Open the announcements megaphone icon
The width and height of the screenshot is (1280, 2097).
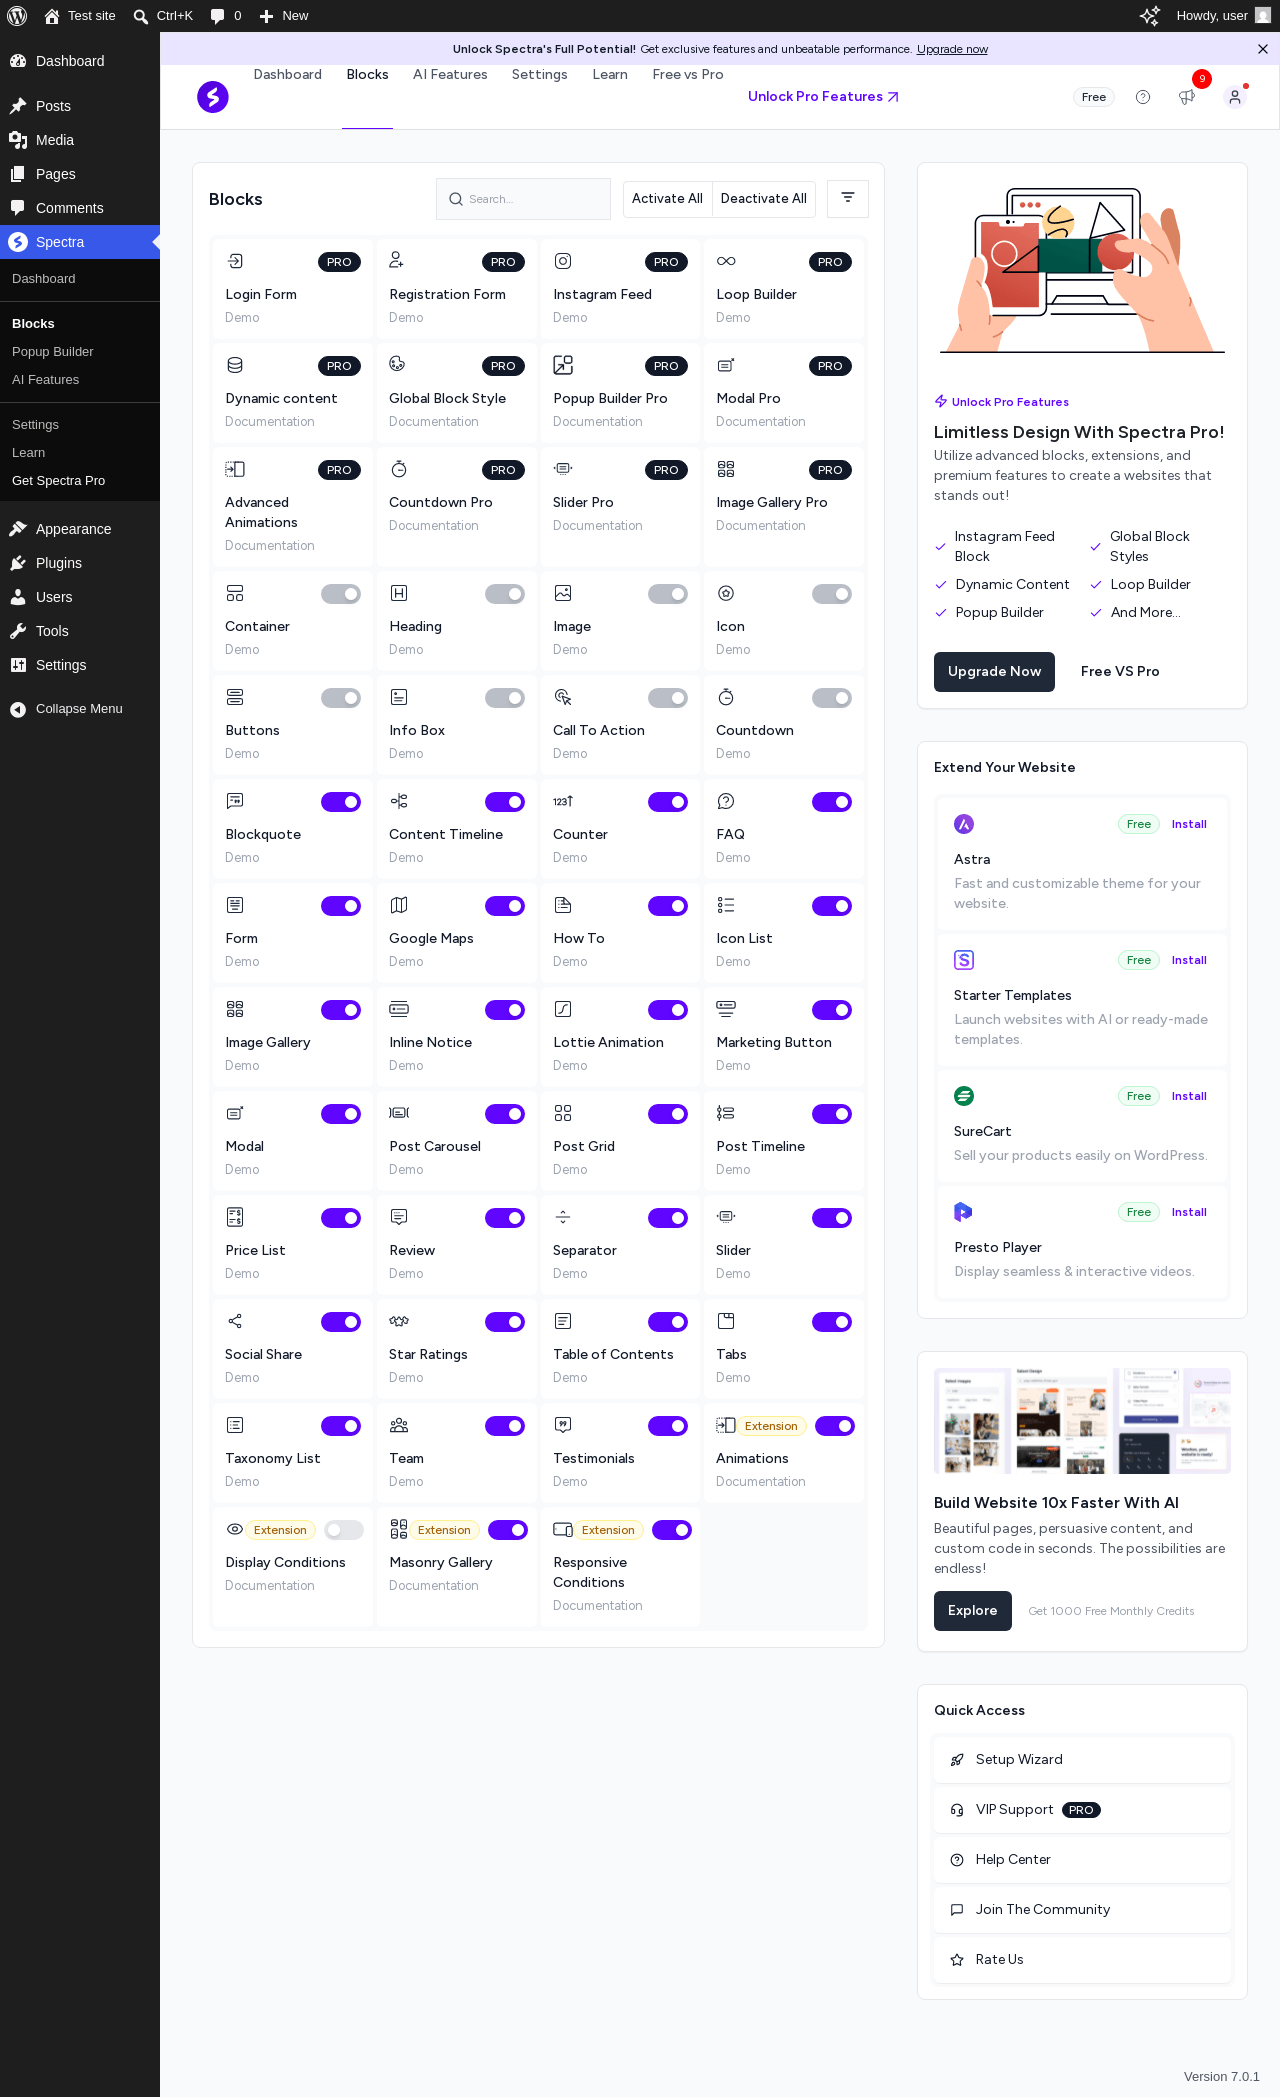1187,97
